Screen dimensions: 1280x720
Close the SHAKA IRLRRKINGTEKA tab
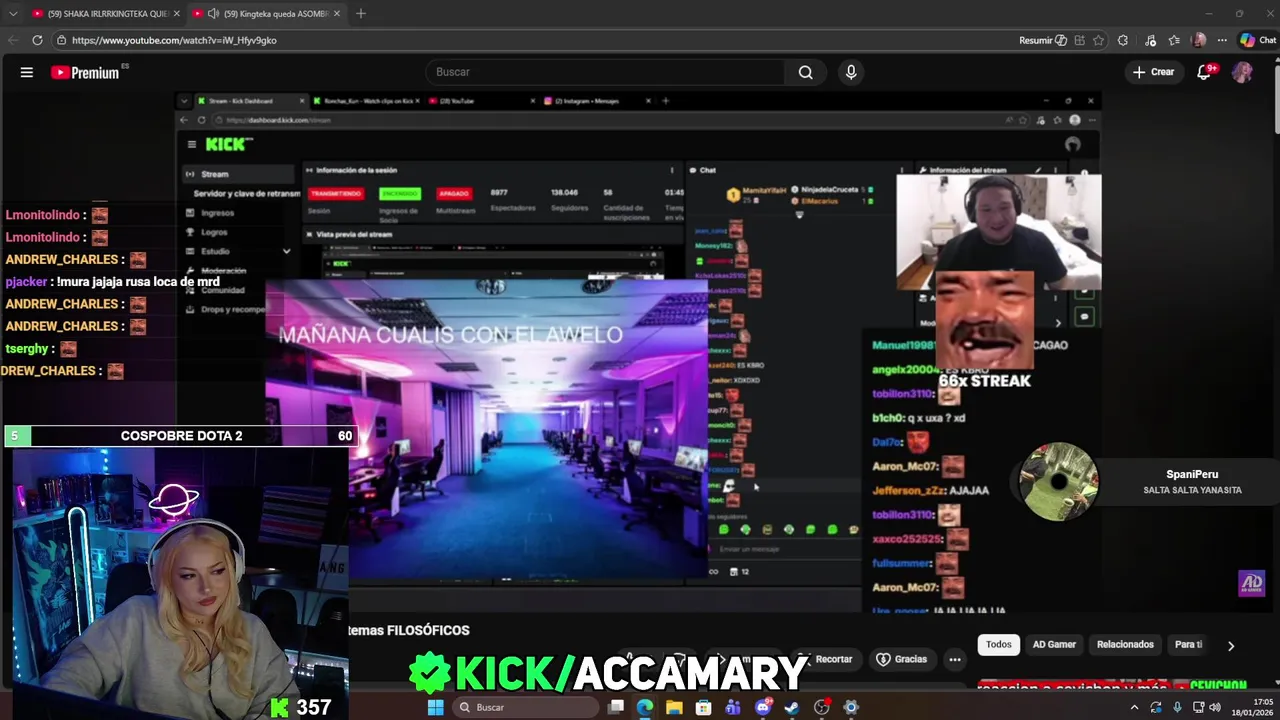coord(177,13)
